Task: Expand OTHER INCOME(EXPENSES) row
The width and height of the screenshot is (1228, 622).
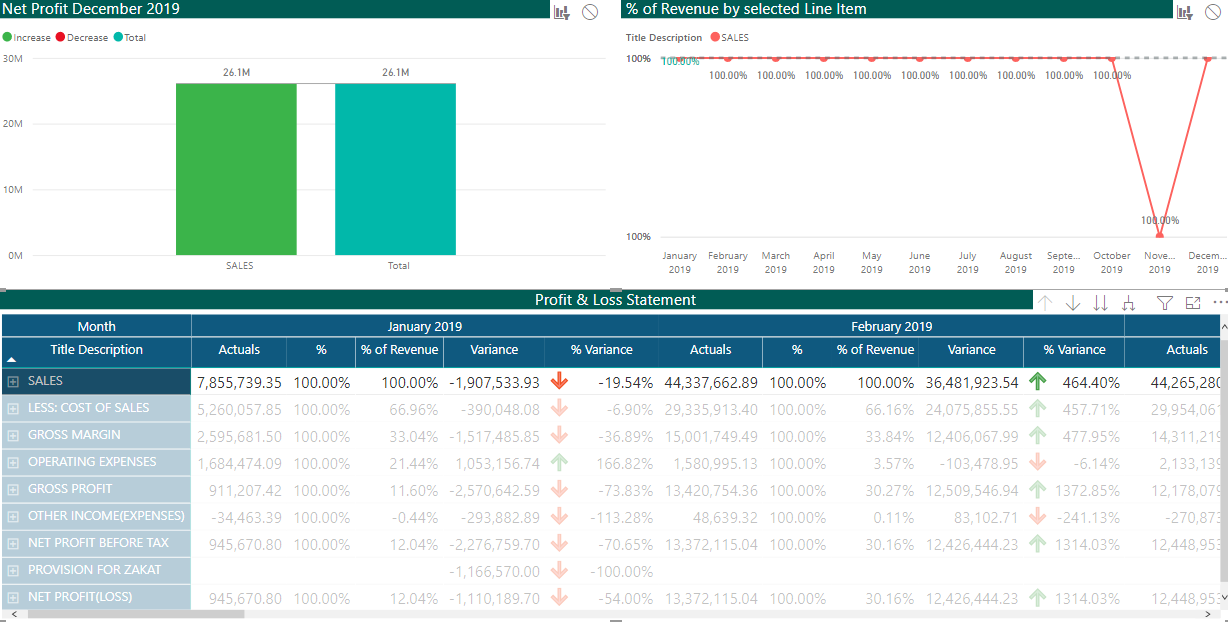Action: [x=13, y=517]
